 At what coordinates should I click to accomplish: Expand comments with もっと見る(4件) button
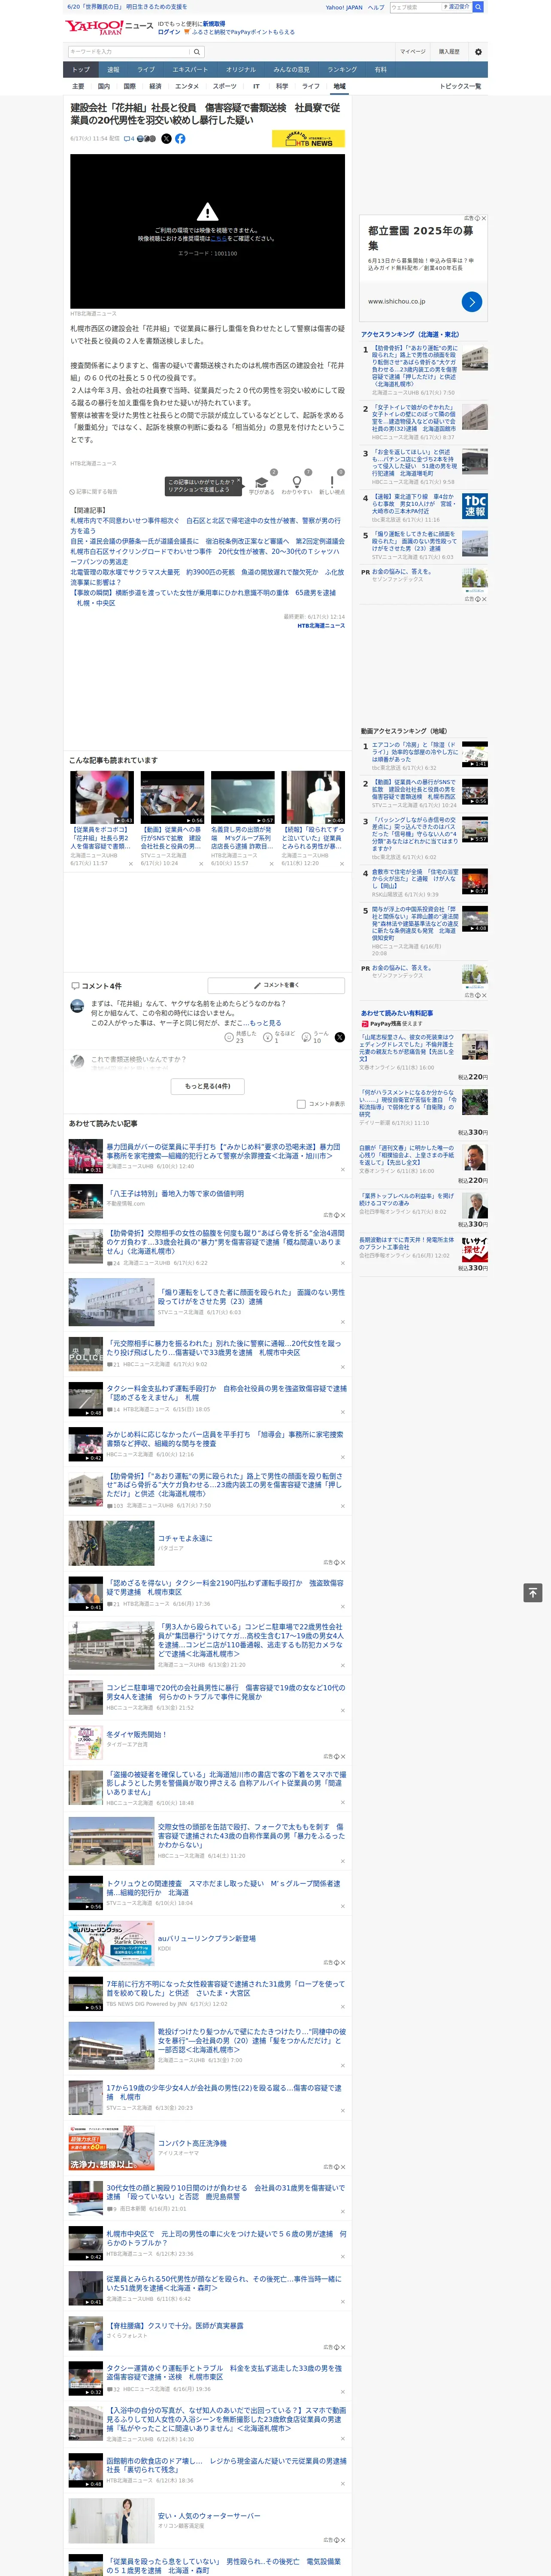tap(207, 1086)
